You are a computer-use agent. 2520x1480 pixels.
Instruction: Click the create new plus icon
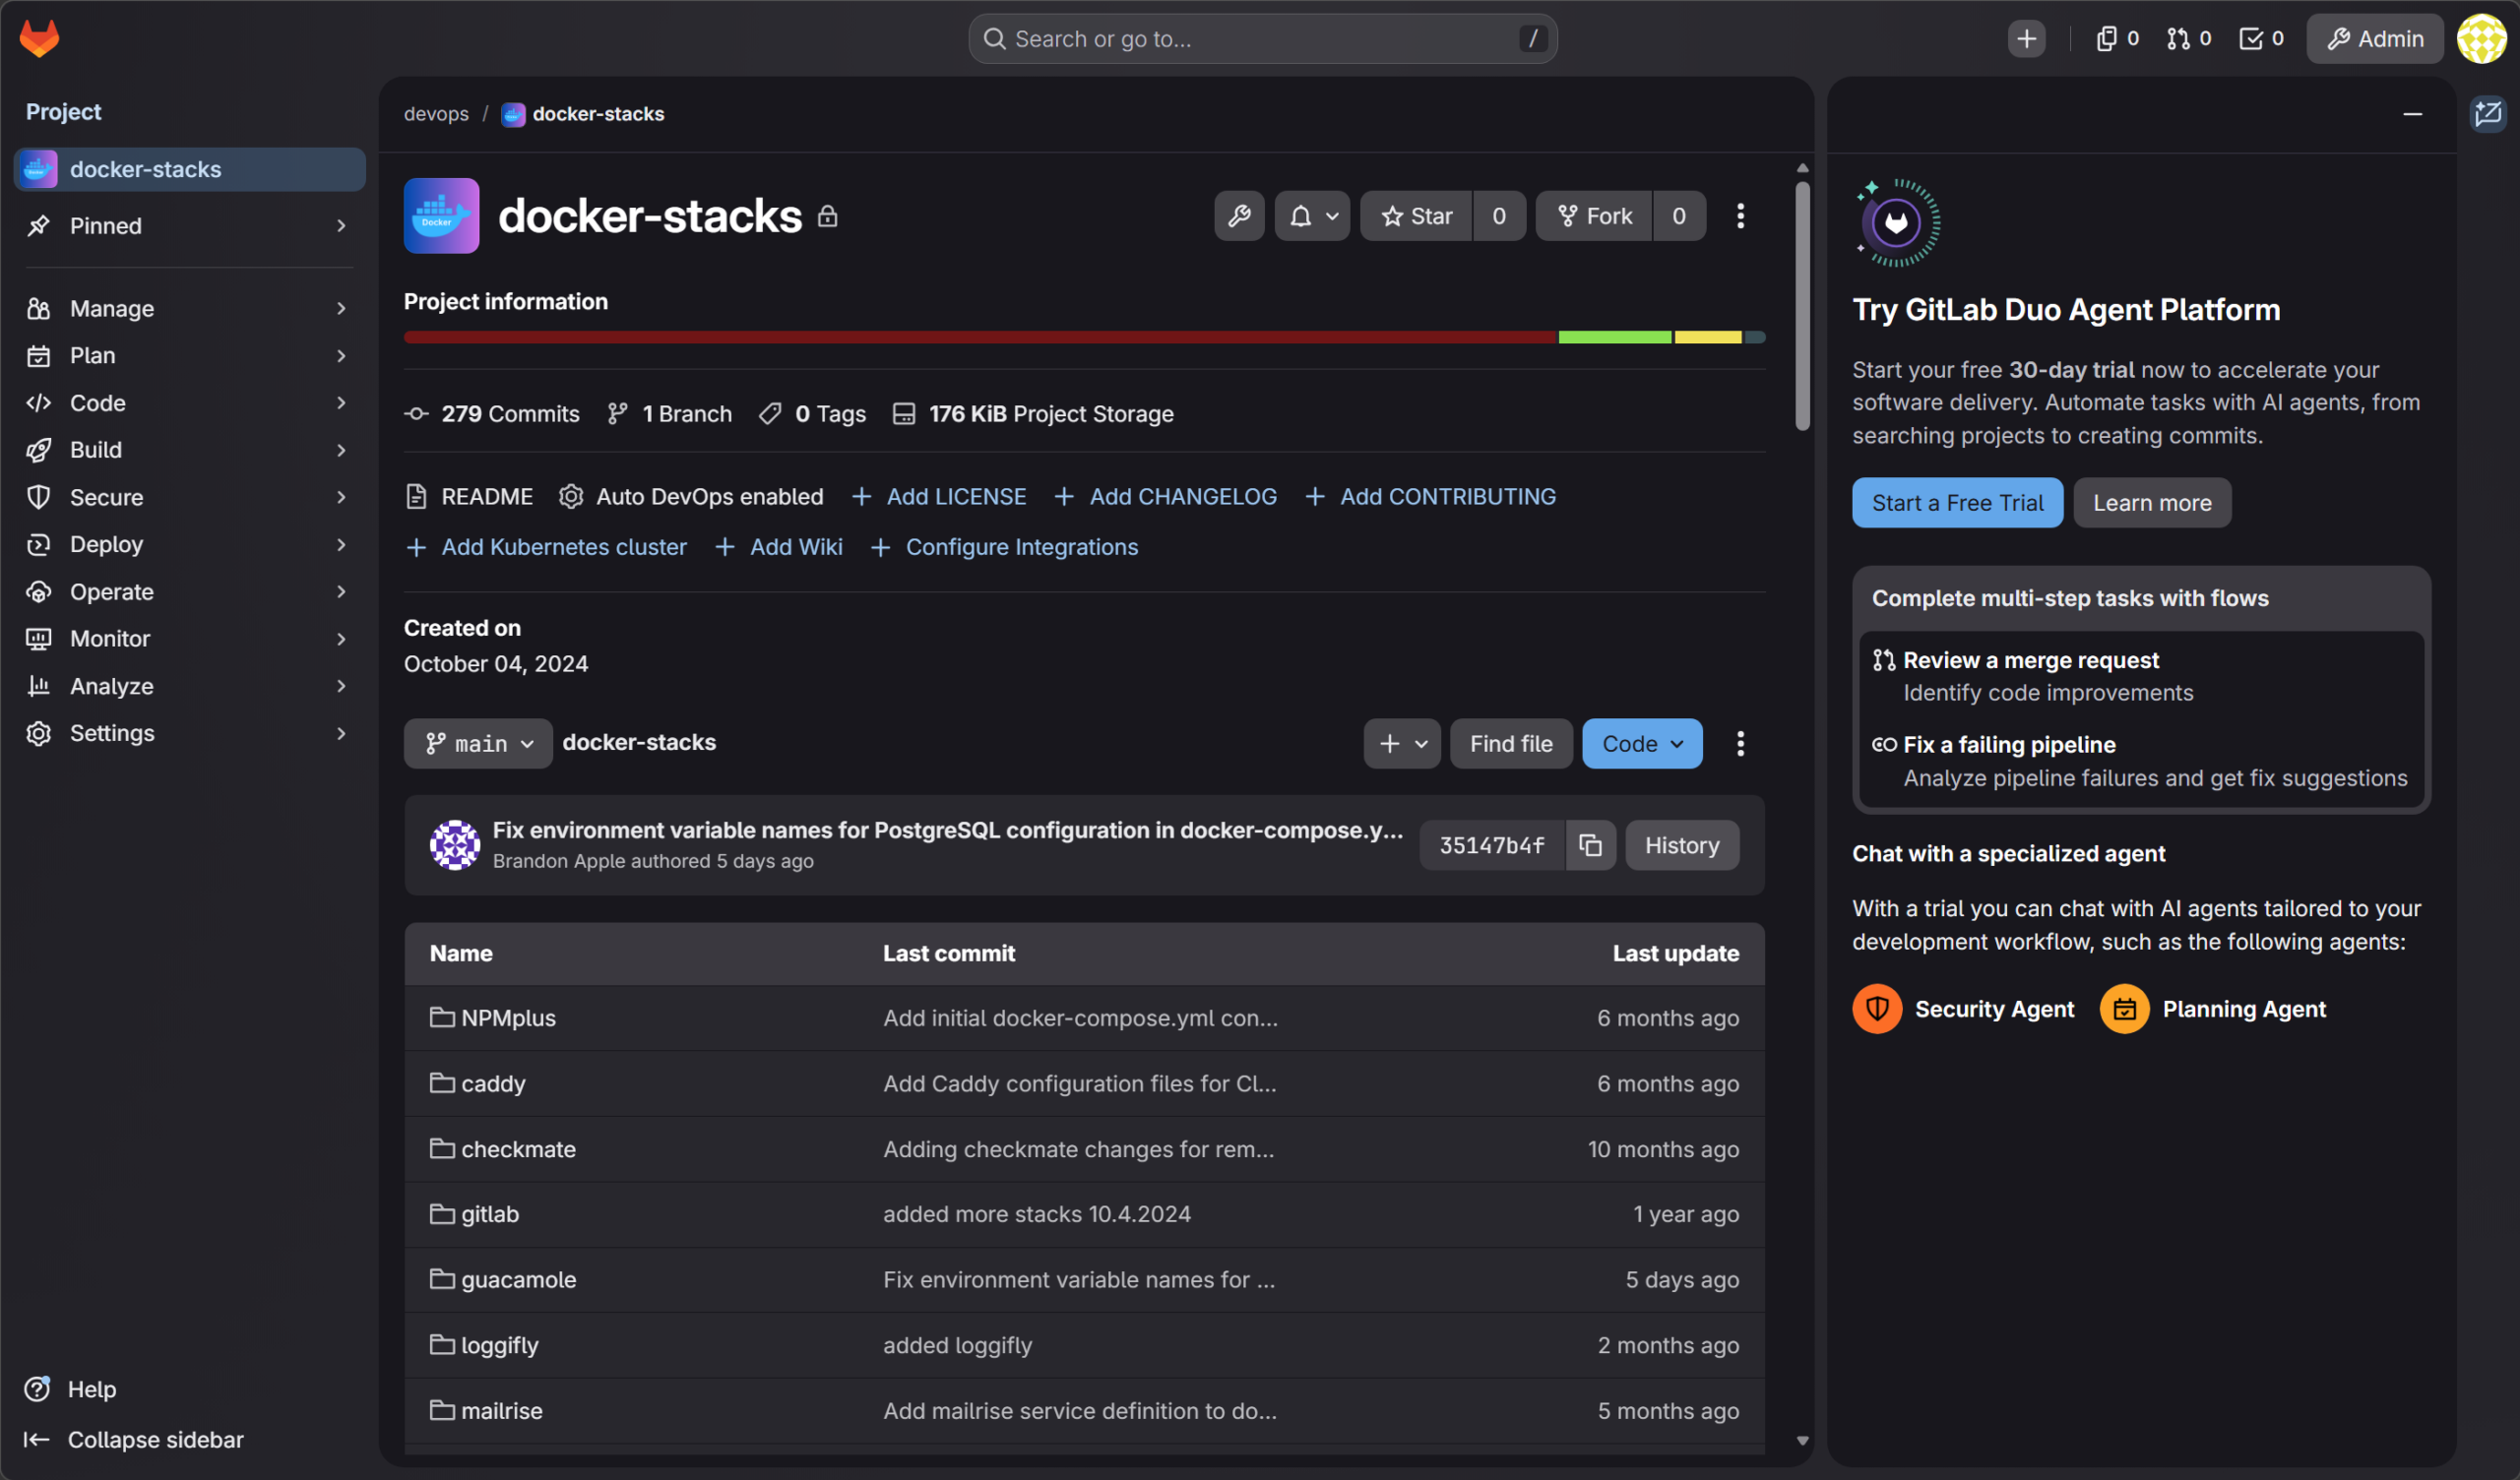click(x=2026, y=38)
